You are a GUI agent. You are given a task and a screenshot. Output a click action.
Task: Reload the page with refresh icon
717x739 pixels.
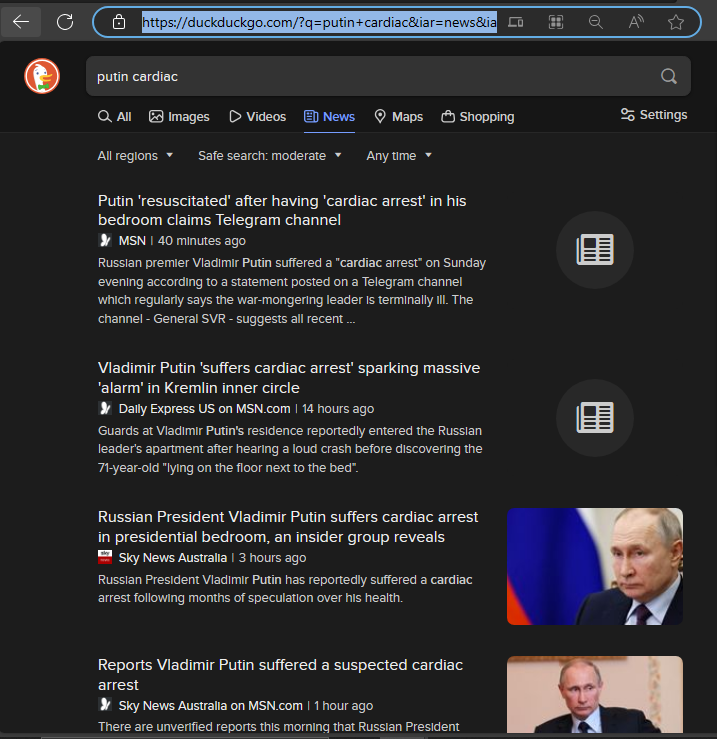click(x=65, y=22)
